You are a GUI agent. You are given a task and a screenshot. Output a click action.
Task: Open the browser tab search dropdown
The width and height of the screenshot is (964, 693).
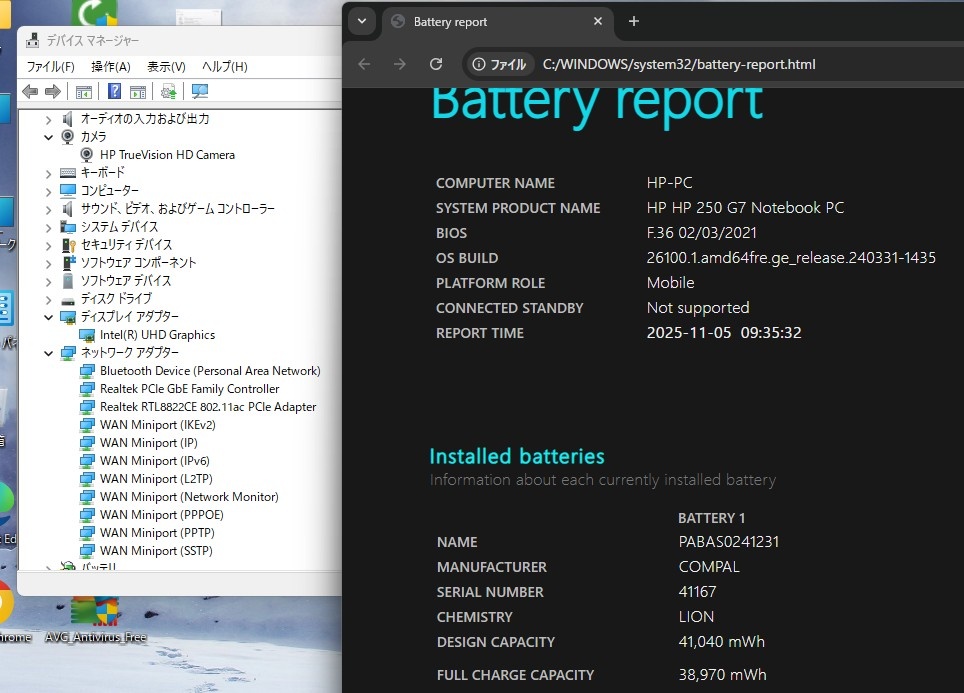point(362,22)
